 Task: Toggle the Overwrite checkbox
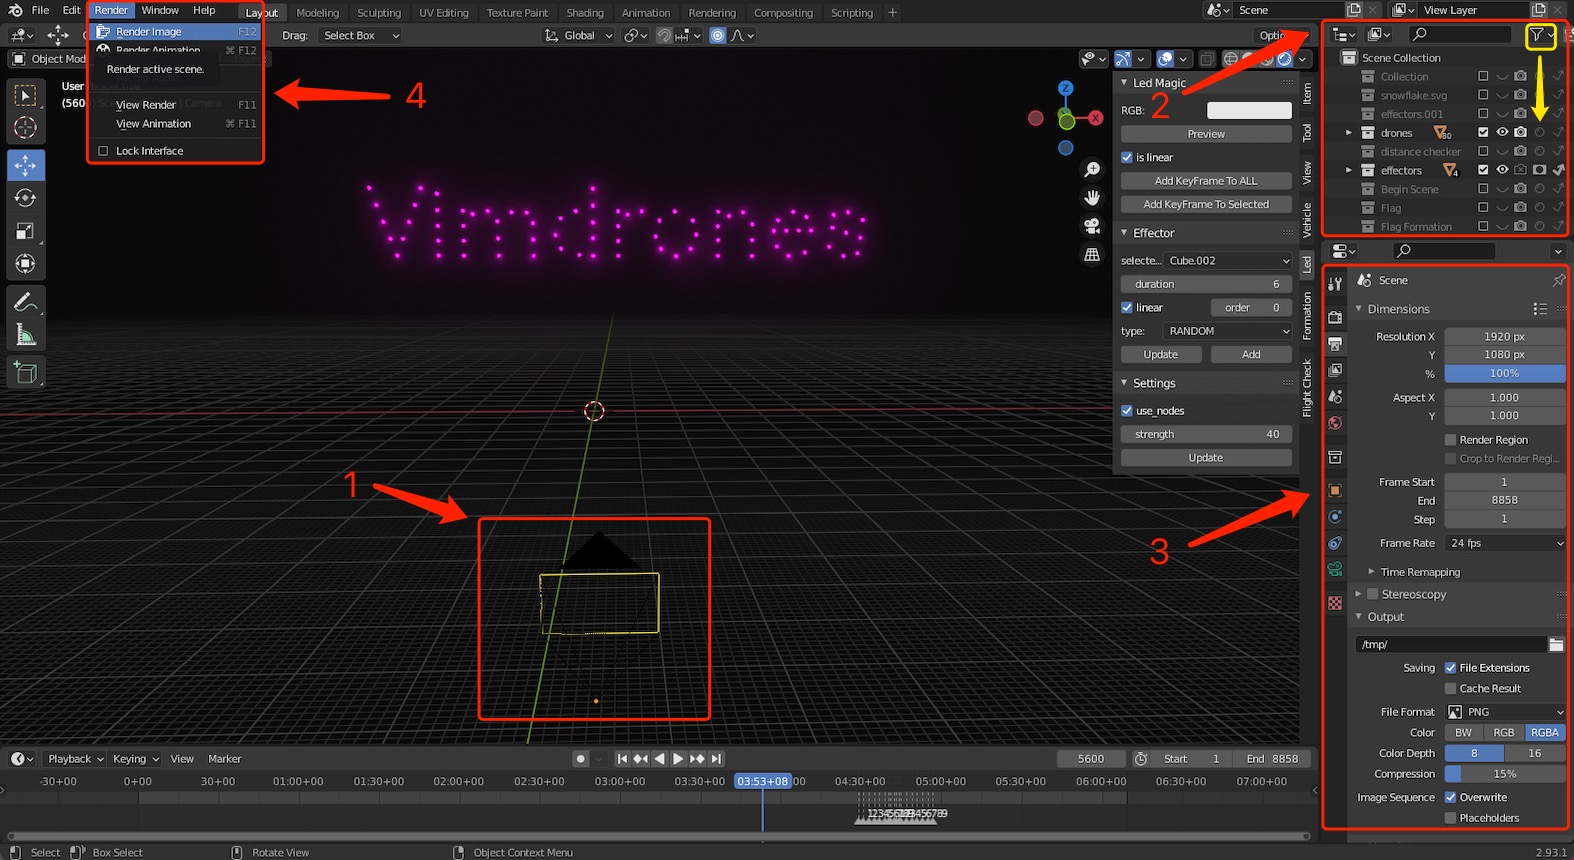coord(1450,798)
